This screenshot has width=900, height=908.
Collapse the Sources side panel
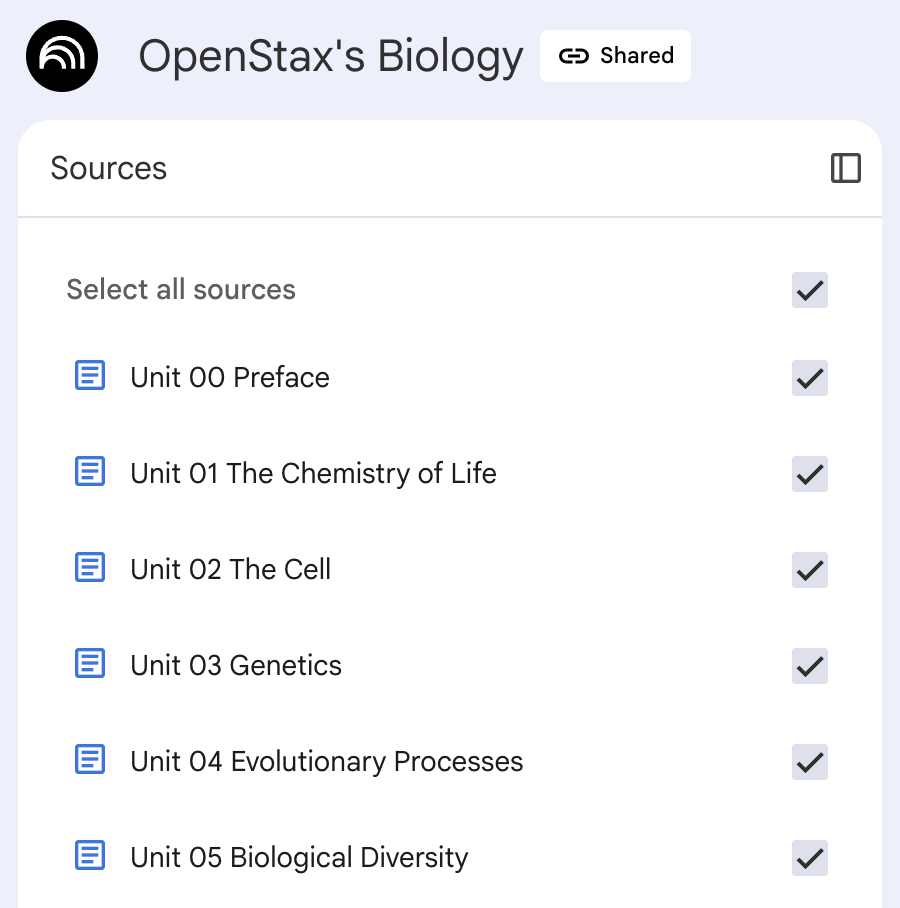(x=846, y=168)
